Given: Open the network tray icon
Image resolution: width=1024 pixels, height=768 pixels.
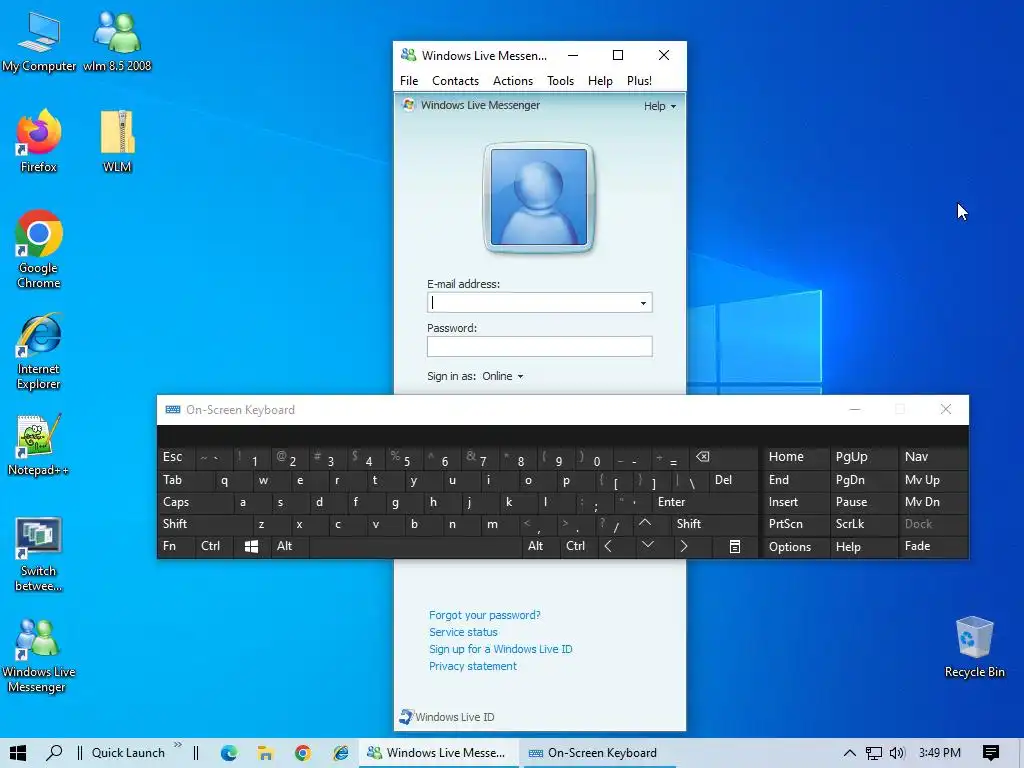Looking at the screenshot, I should click(x=873, y=753).
